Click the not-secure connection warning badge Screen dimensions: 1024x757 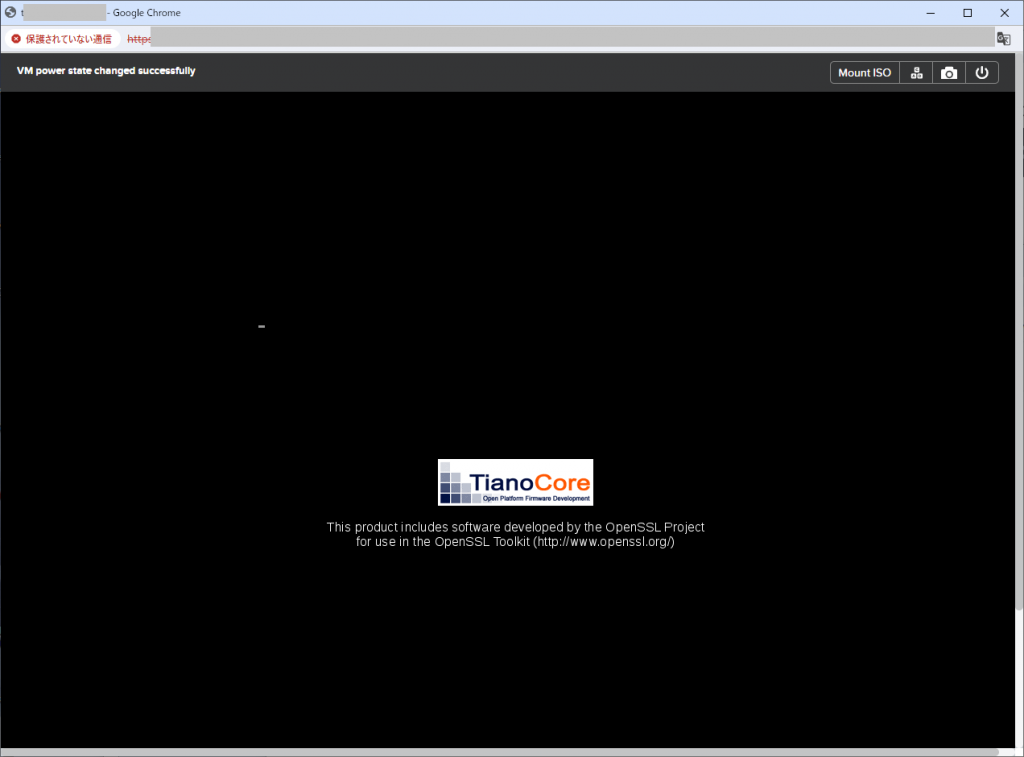[62, 39]
